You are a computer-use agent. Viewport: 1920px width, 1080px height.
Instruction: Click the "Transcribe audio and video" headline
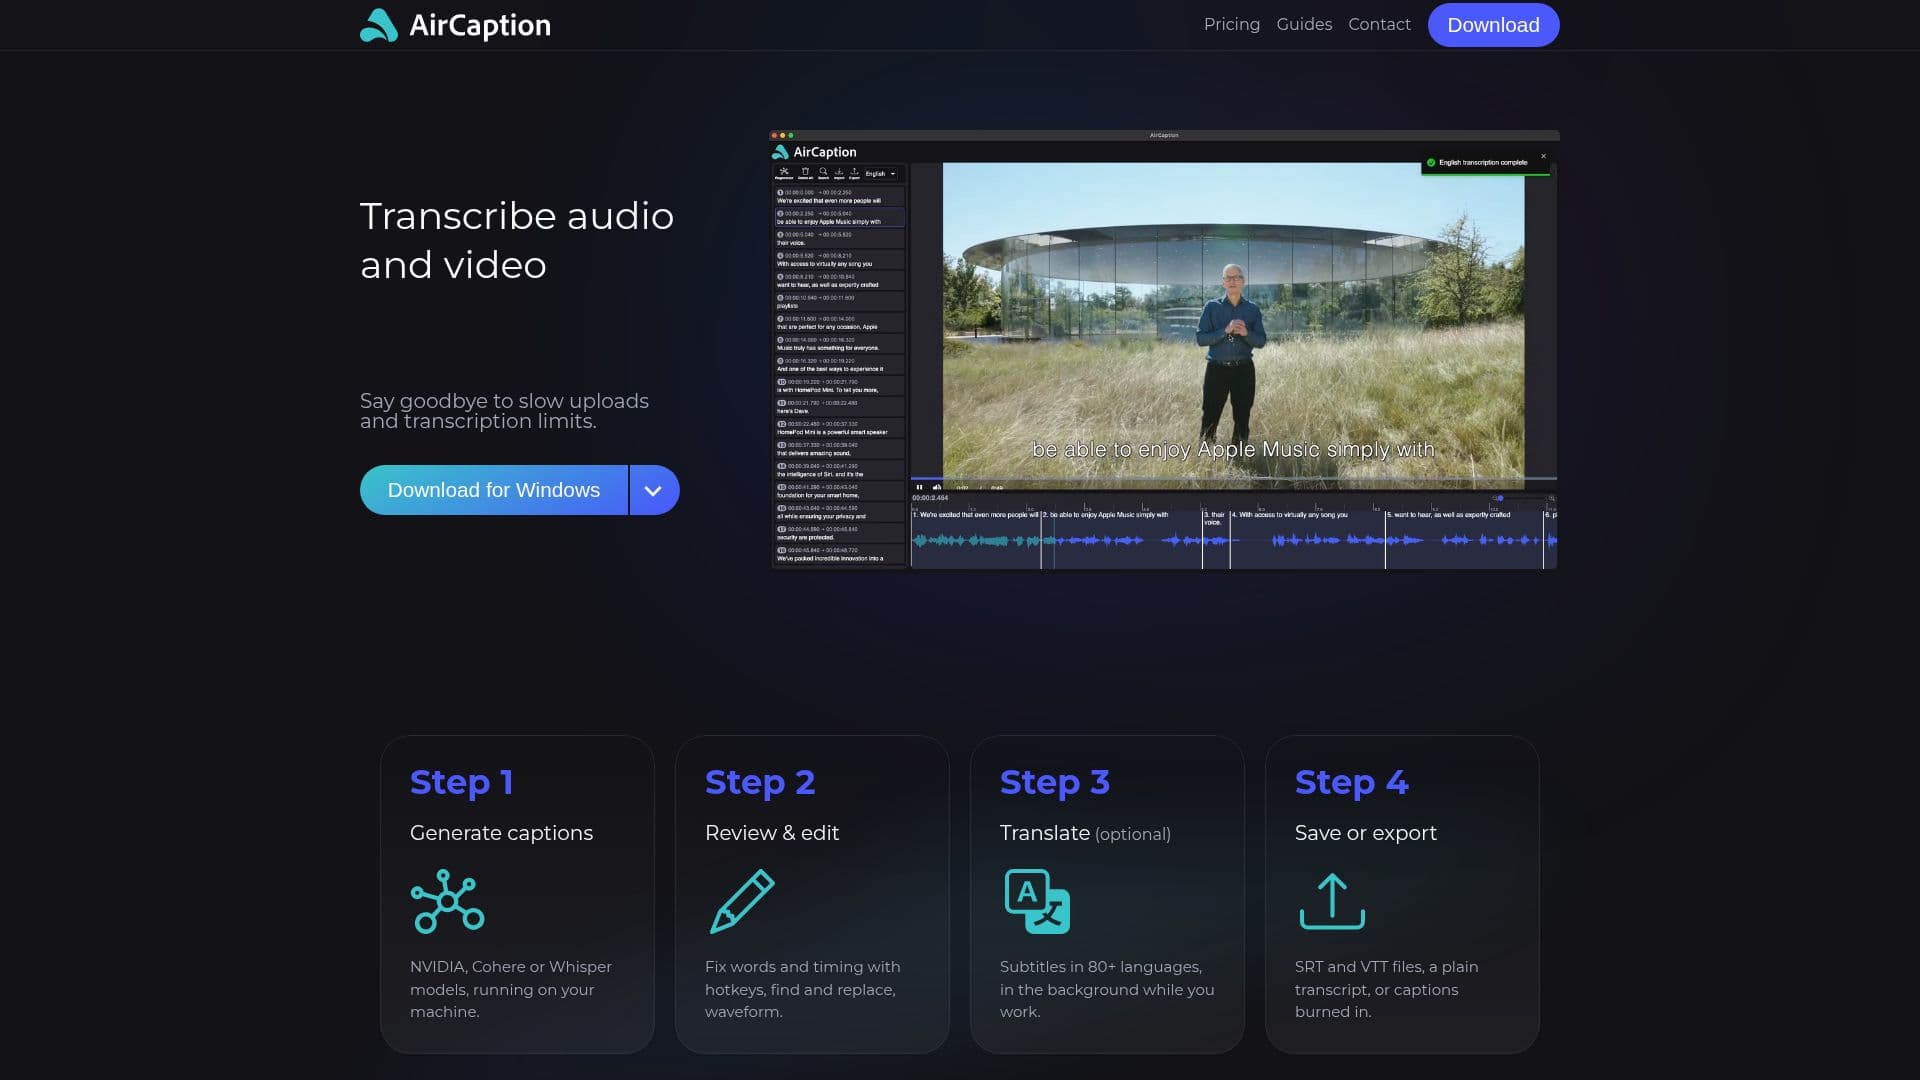[x=517, y=240]
